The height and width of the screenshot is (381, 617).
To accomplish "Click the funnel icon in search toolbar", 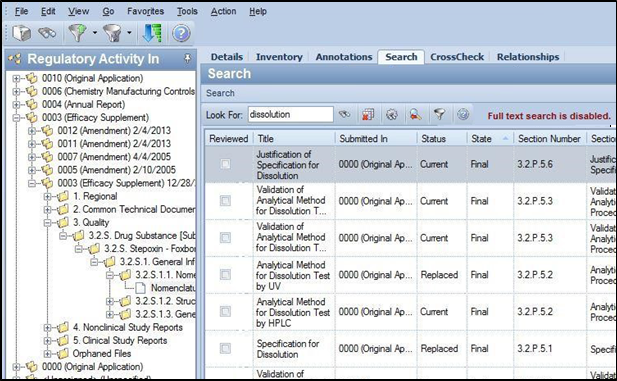I will pos(439,115).
